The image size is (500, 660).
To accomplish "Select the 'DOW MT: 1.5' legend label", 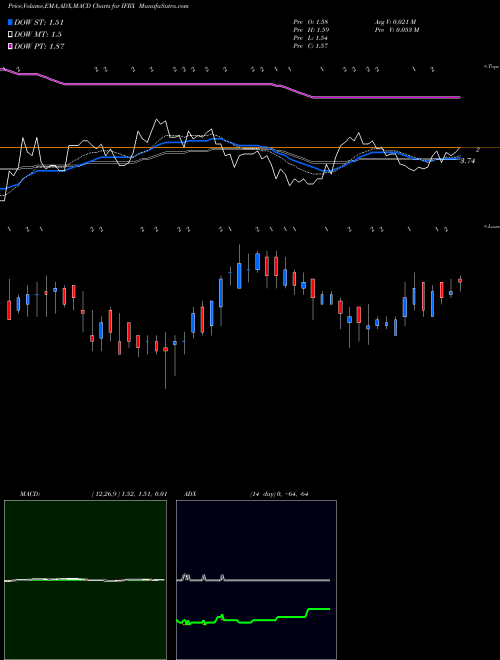I will click(x=38, y=35).
